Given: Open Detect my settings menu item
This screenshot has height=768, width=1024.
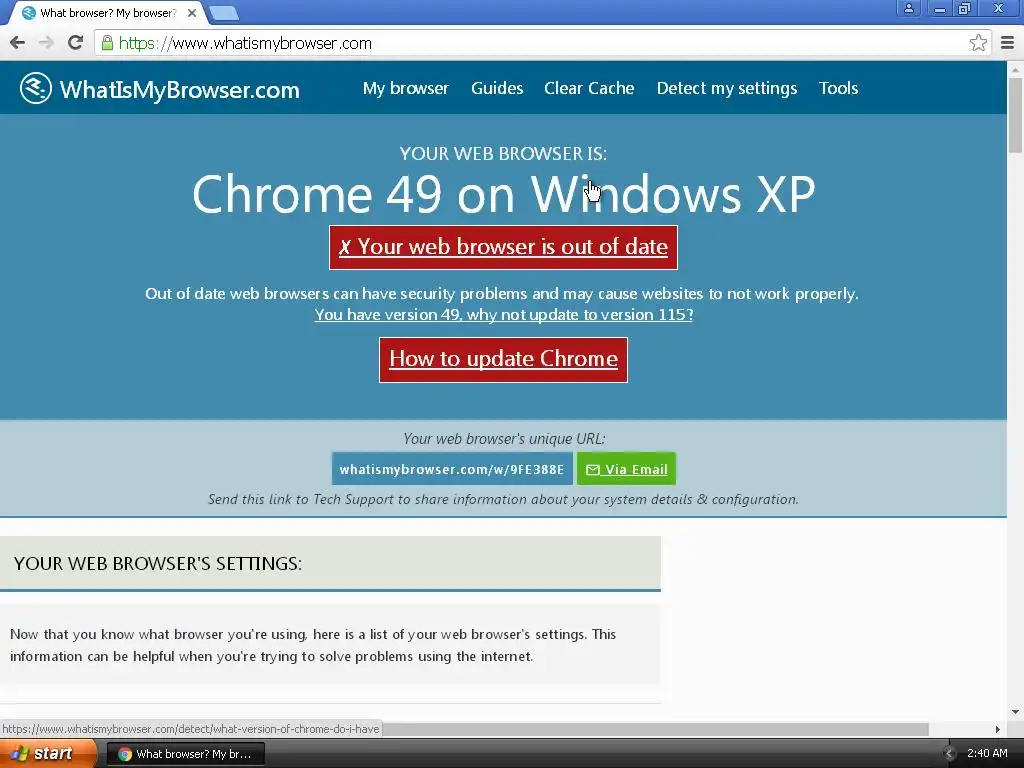Looking at the screenshot, I should [x=727, y=88].
